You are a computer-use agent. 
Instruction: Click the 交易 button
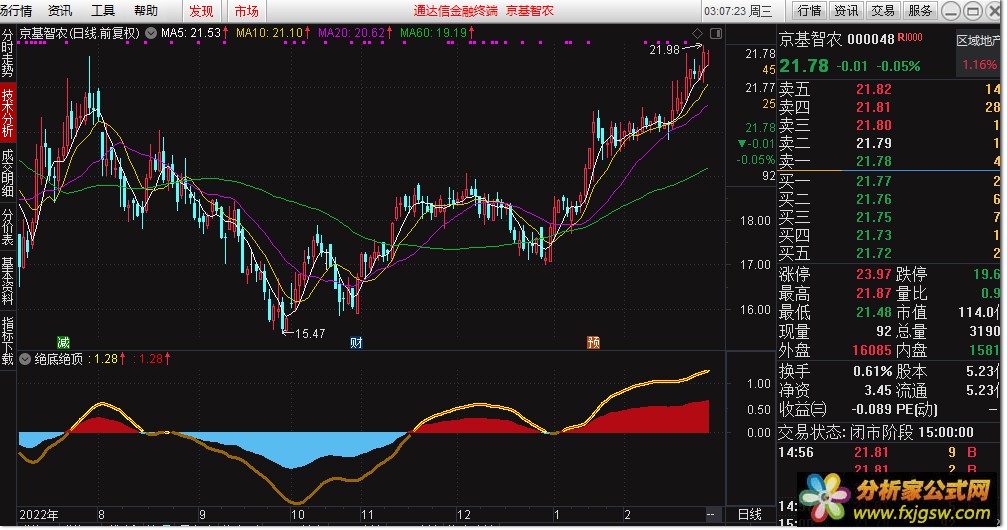883,11
